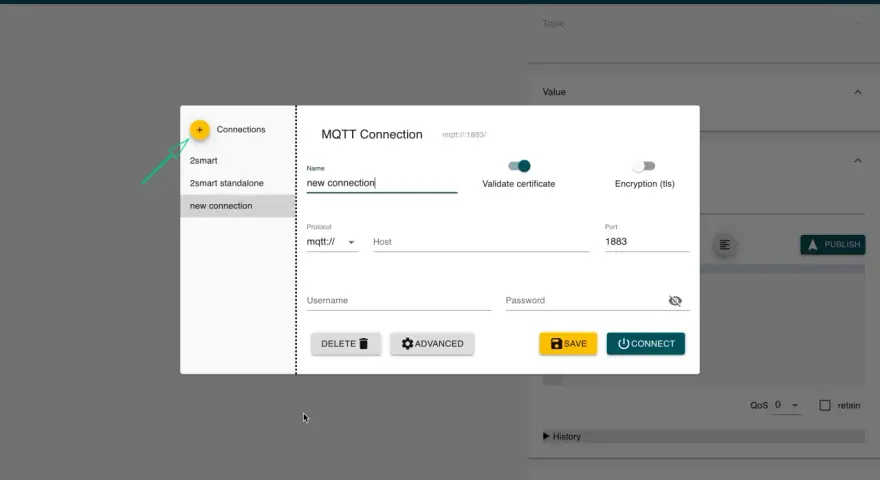The width and height of the screenshot is (880, 480).
Task: Delete the connection
Action: 345,344
